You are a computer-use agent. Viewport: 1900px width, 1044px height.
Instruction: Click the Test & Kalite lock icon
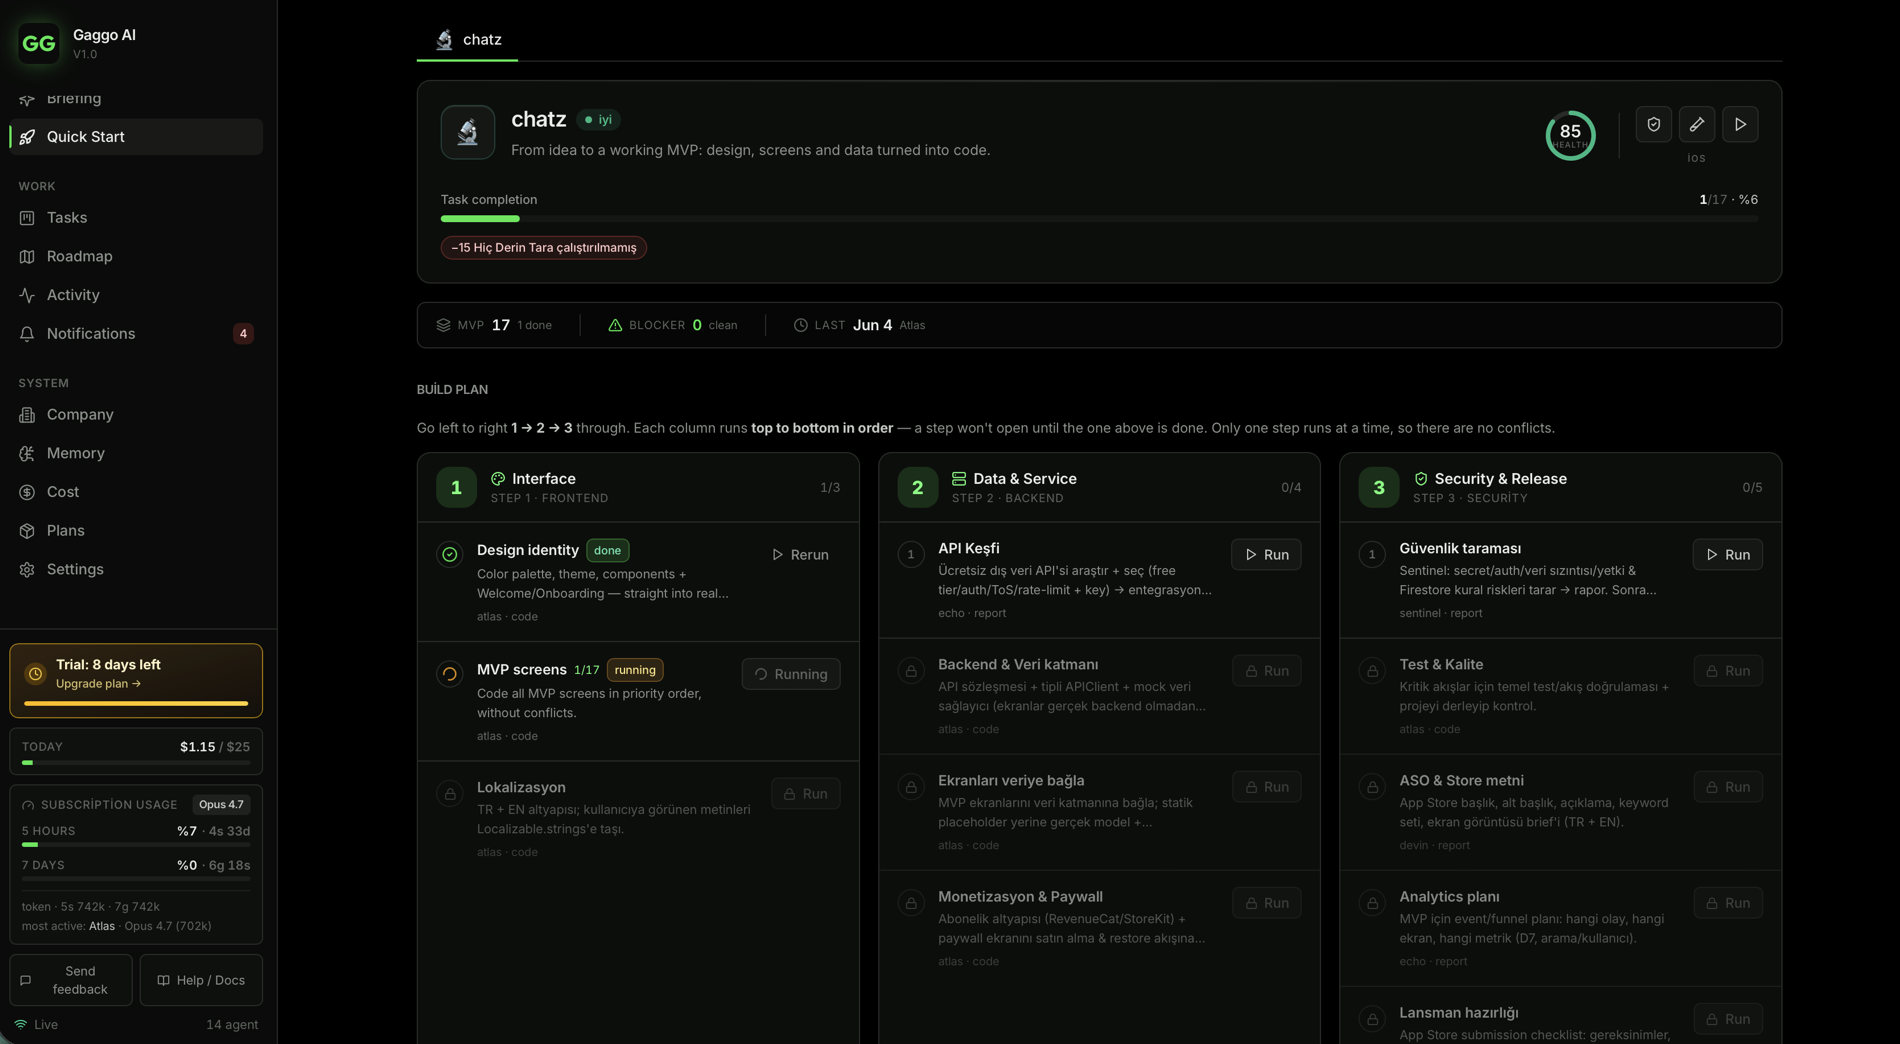pyautogui.click(x=1373, y=671)
